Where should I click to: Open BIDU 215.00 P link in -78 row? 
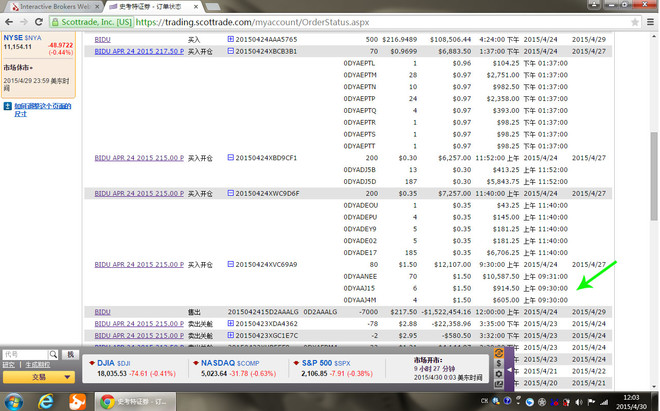pos(139,324)
